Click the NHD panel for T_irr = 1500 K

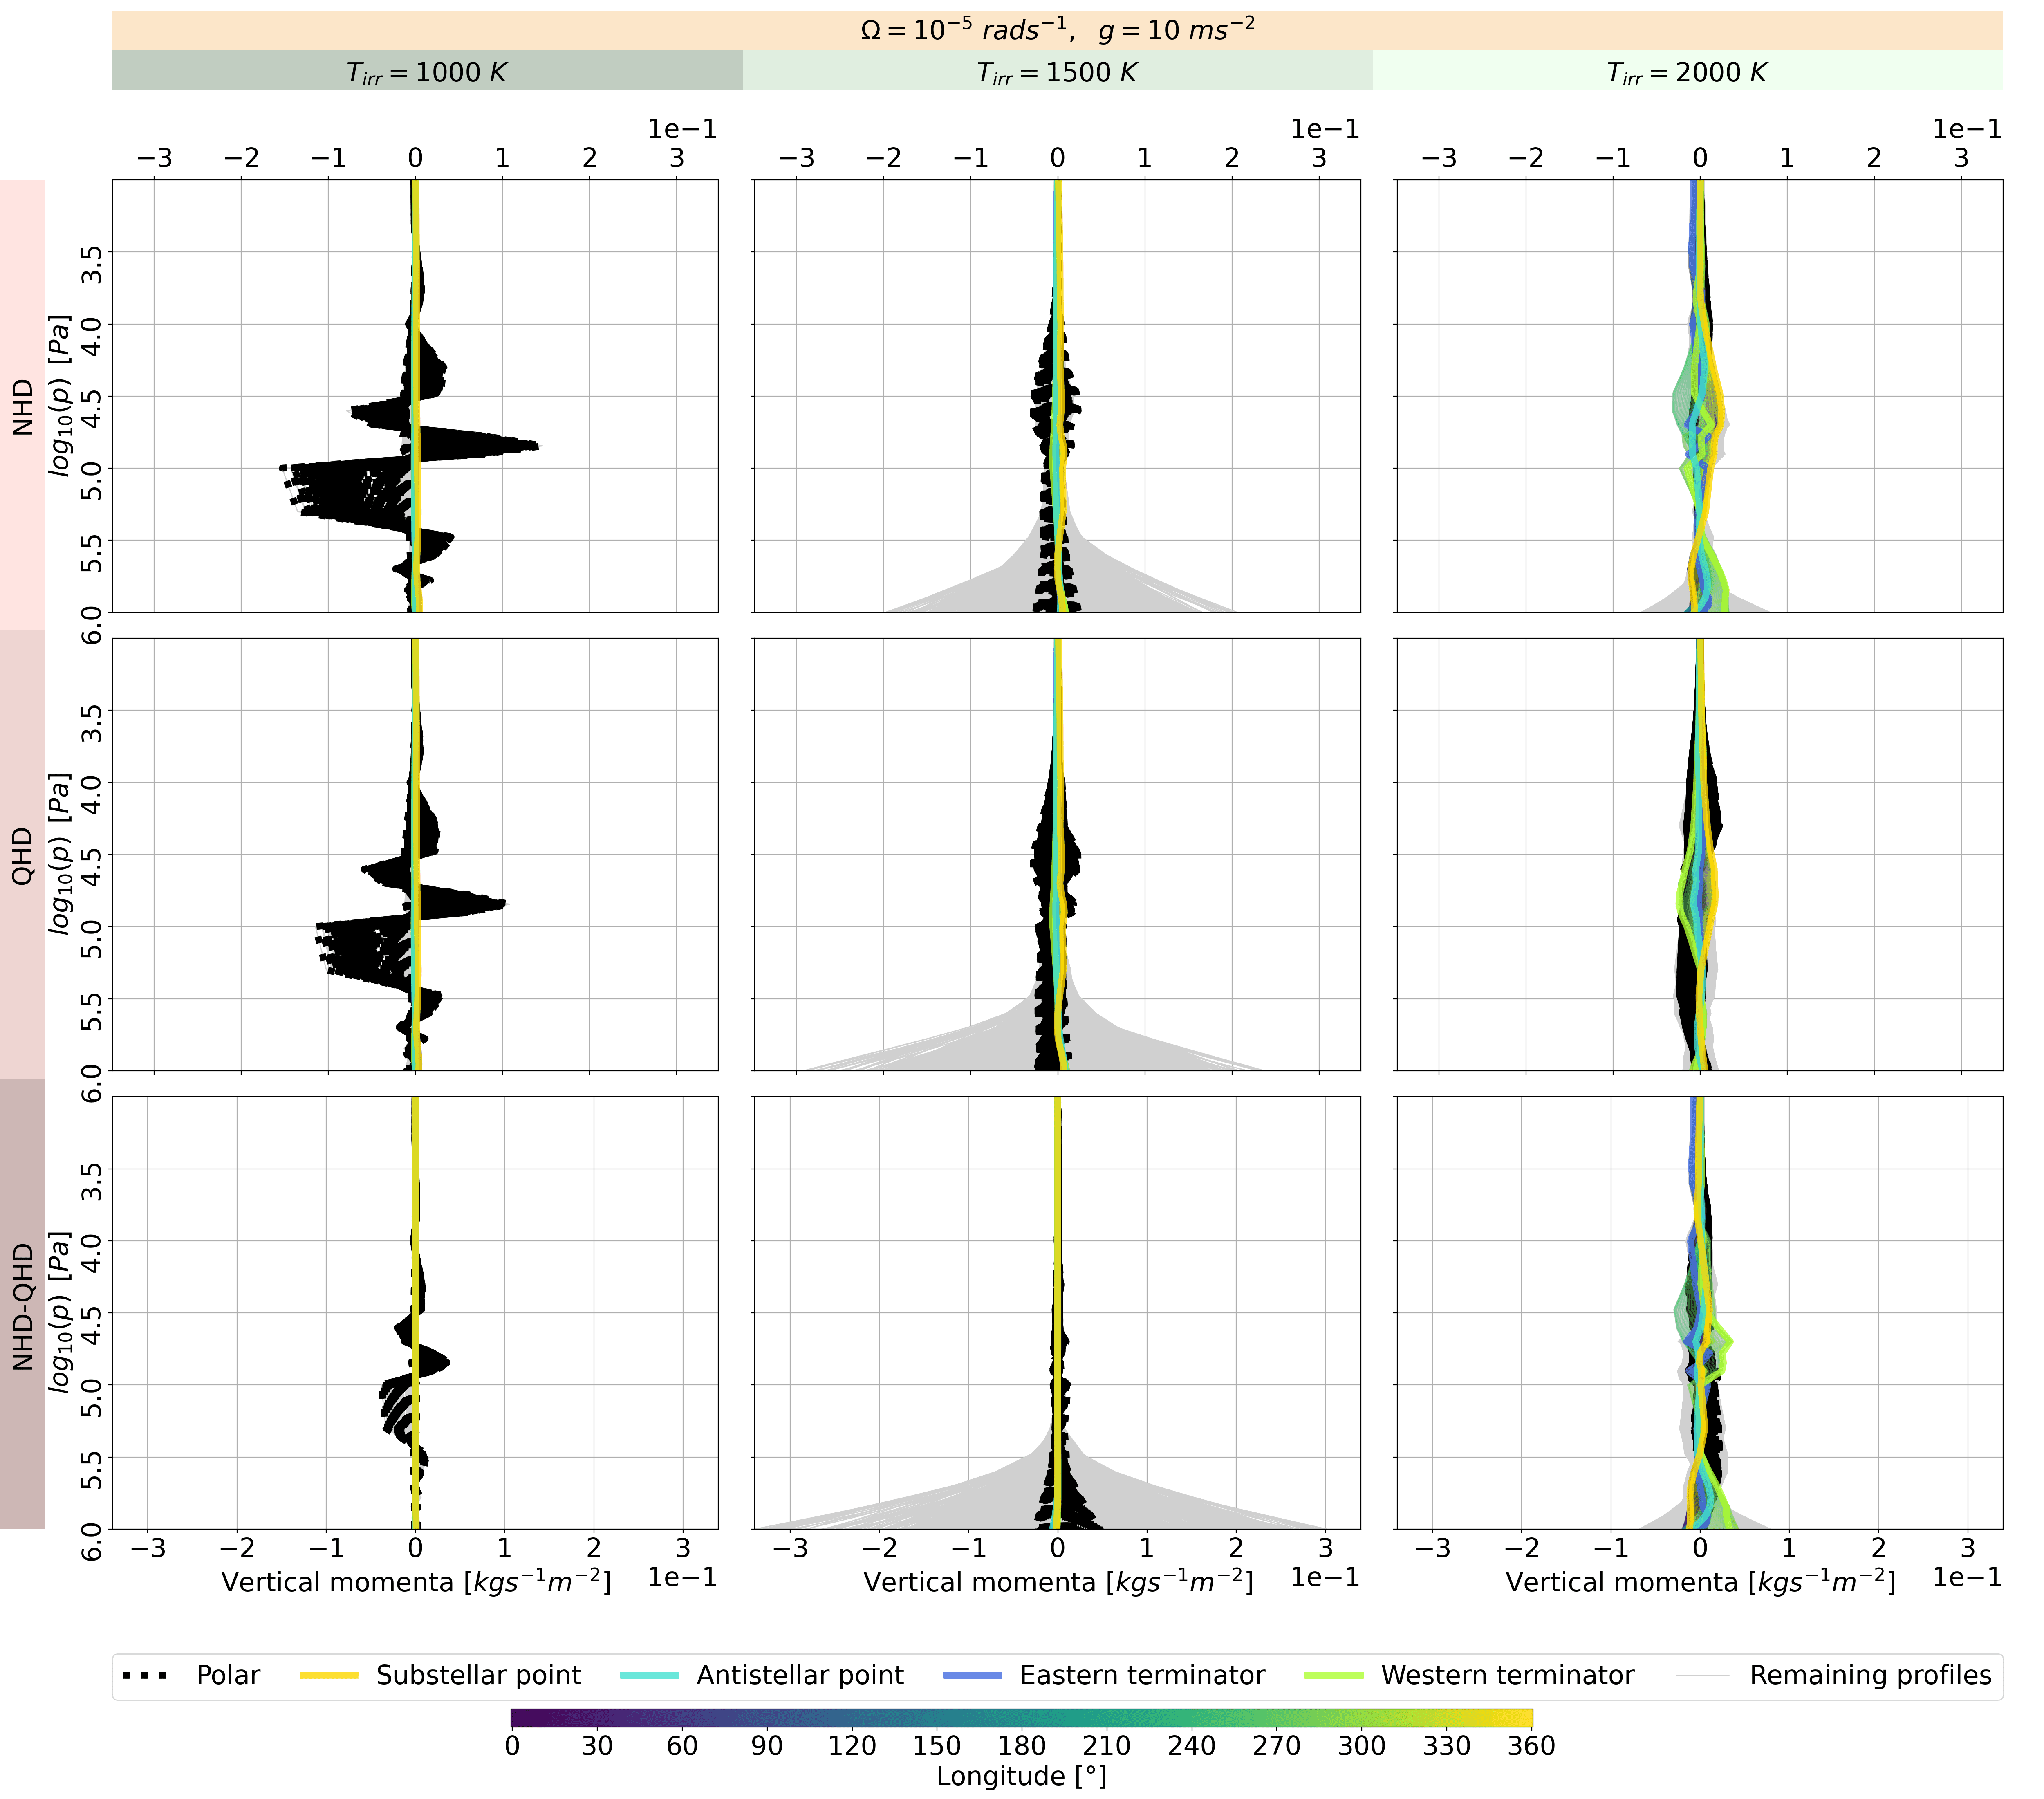(1057, 396)
